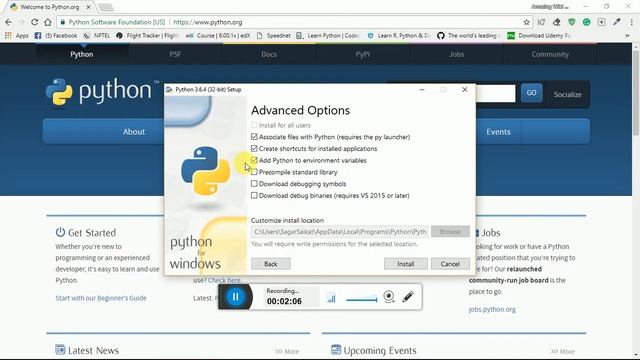Cancel the Python setup
The image size is (640, 360).
tap(450, 264)
